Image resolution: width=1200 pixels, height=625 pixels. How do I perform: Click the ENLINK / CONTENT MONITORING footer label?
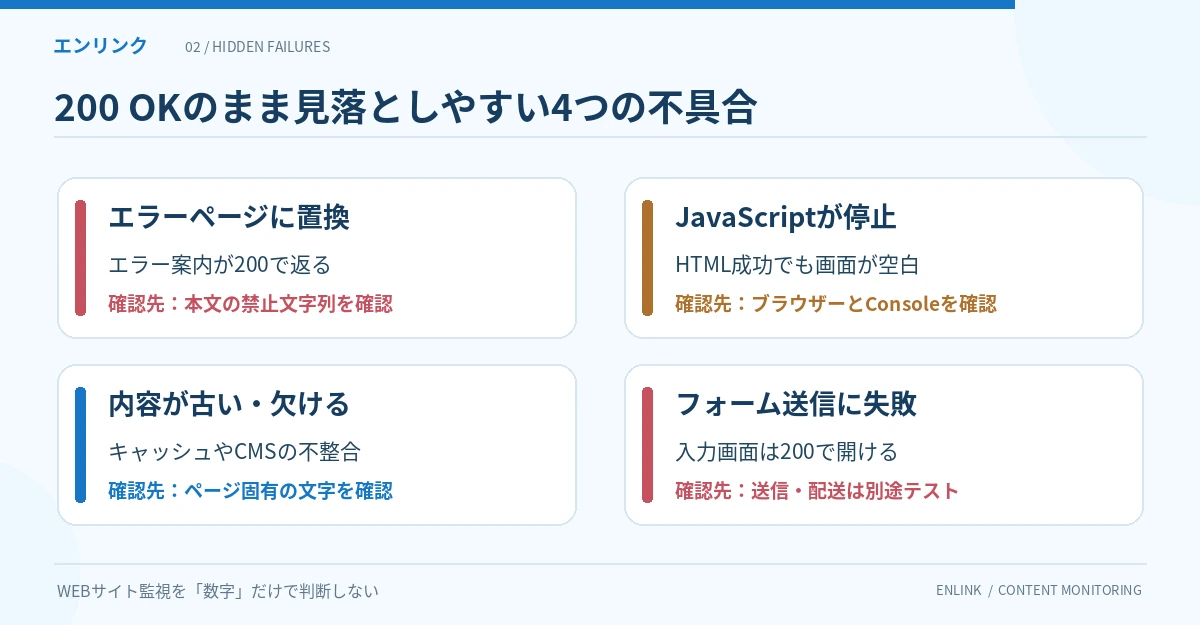(x=1039, y=590)
